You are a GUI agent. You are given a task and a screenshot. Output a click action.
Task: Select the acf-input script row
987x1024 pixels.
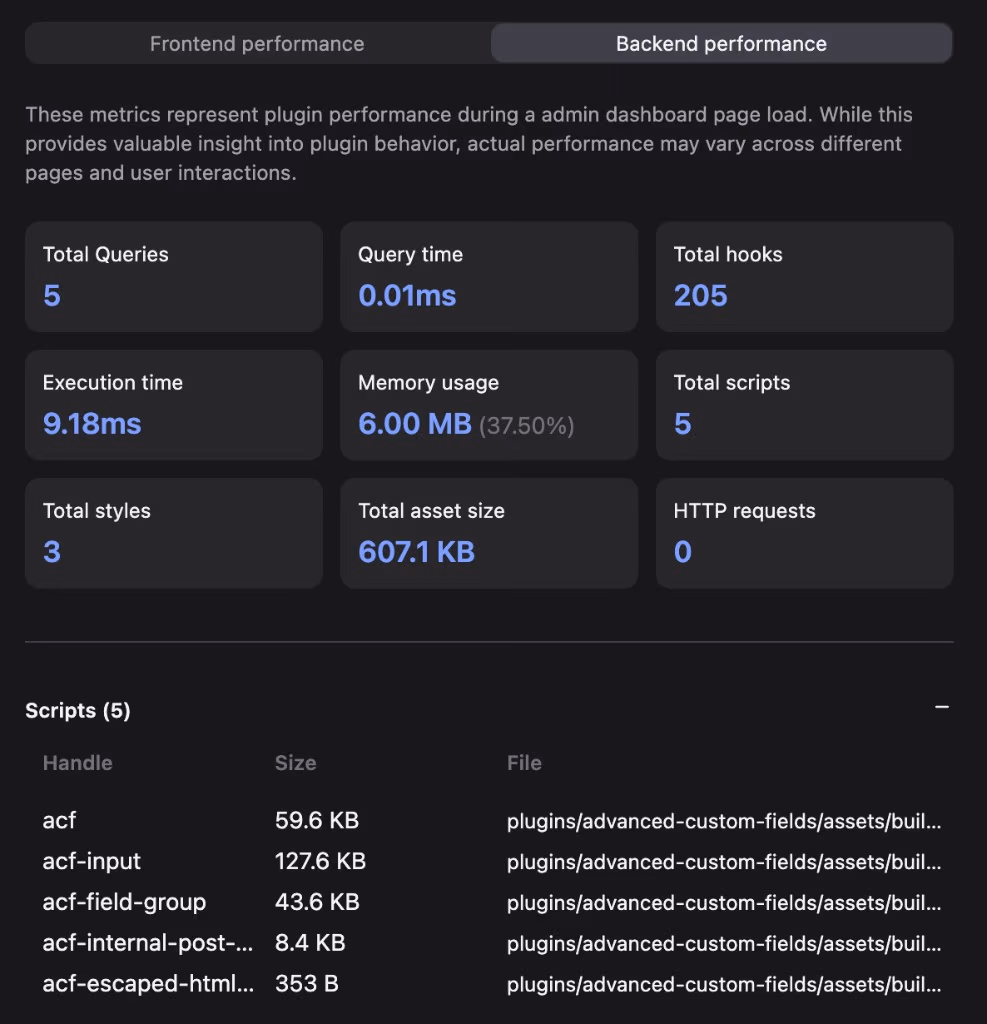coord(492,861)
